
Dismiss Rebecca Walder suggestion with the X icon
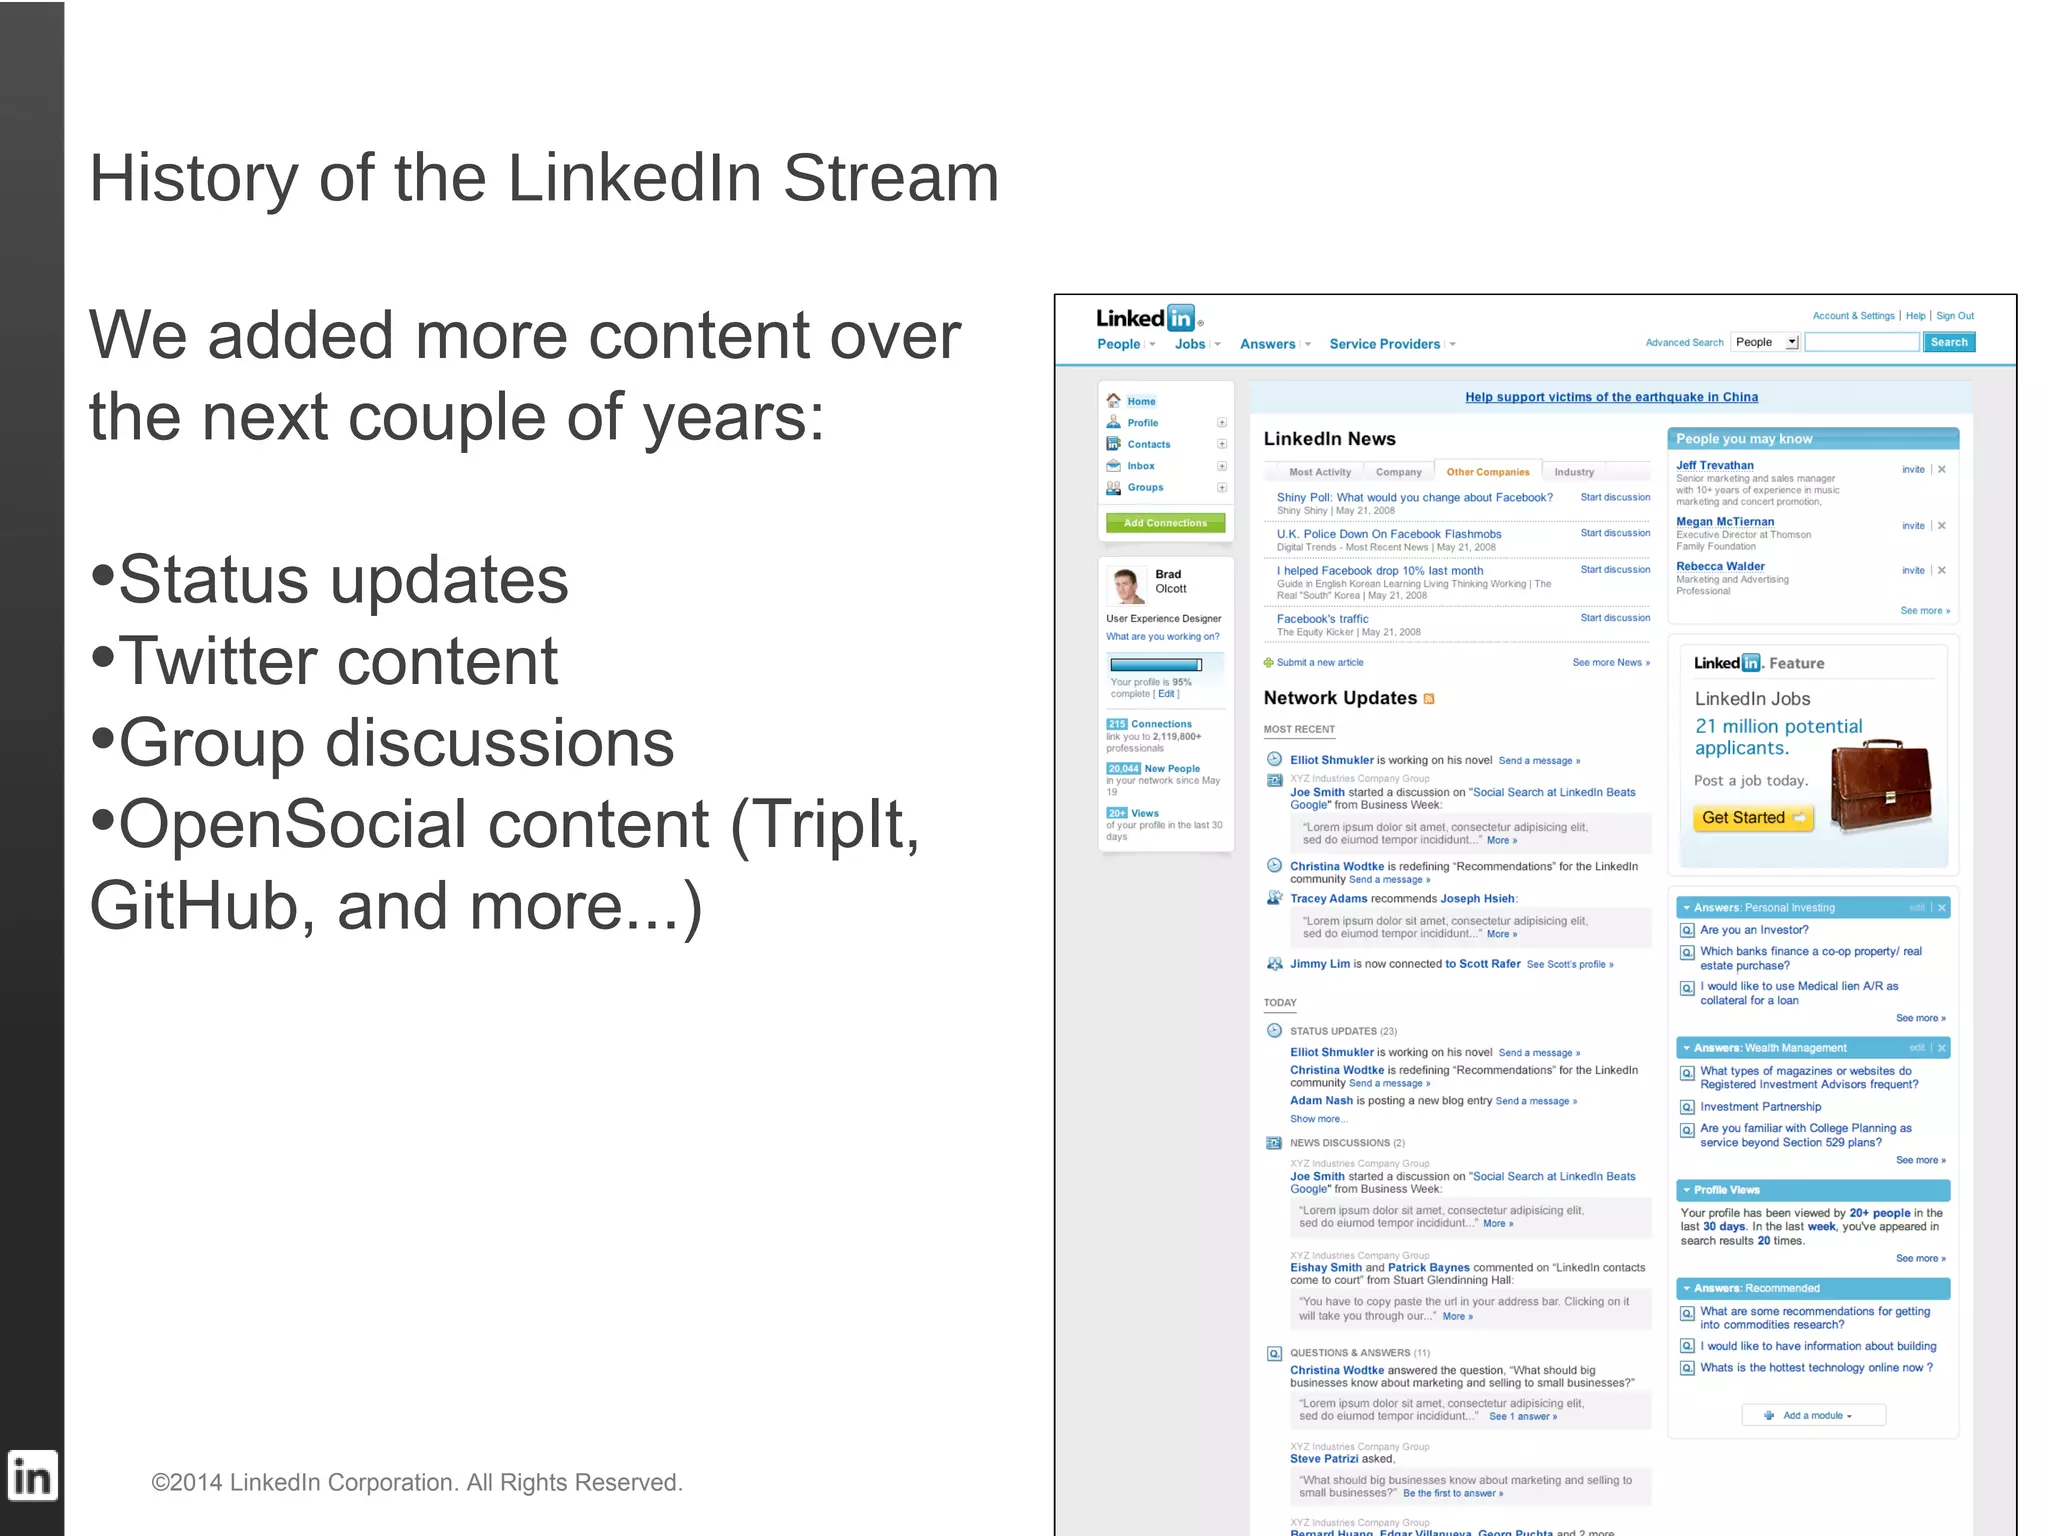[x=1942, y=570]
